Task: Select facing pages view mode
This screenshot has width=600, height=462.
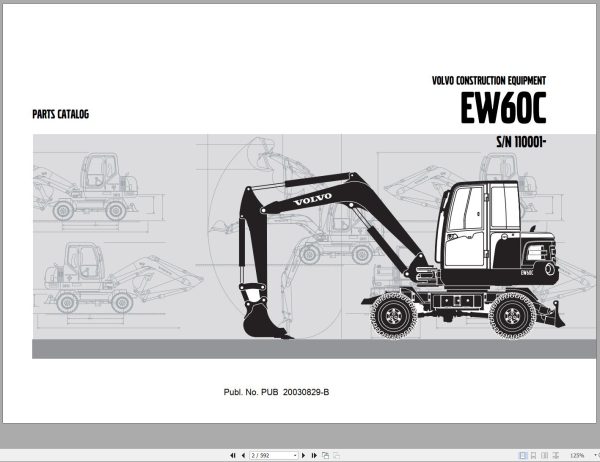Action: (545, 455)
